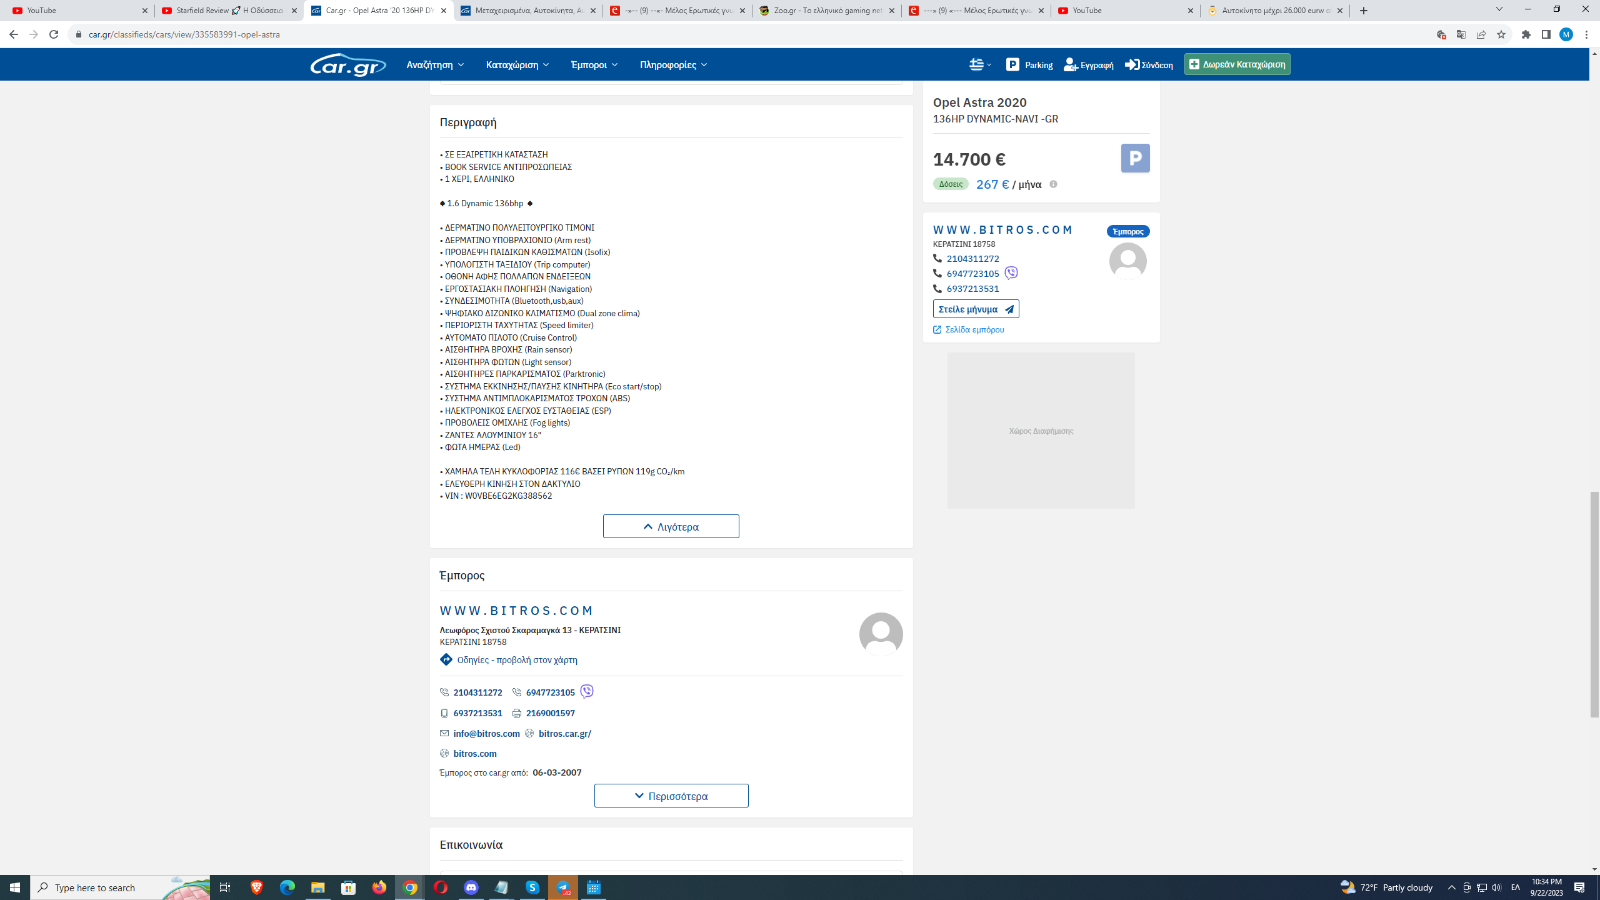Open bitros.com website link
Screen dimensions: 1600x900
point(475,754)
